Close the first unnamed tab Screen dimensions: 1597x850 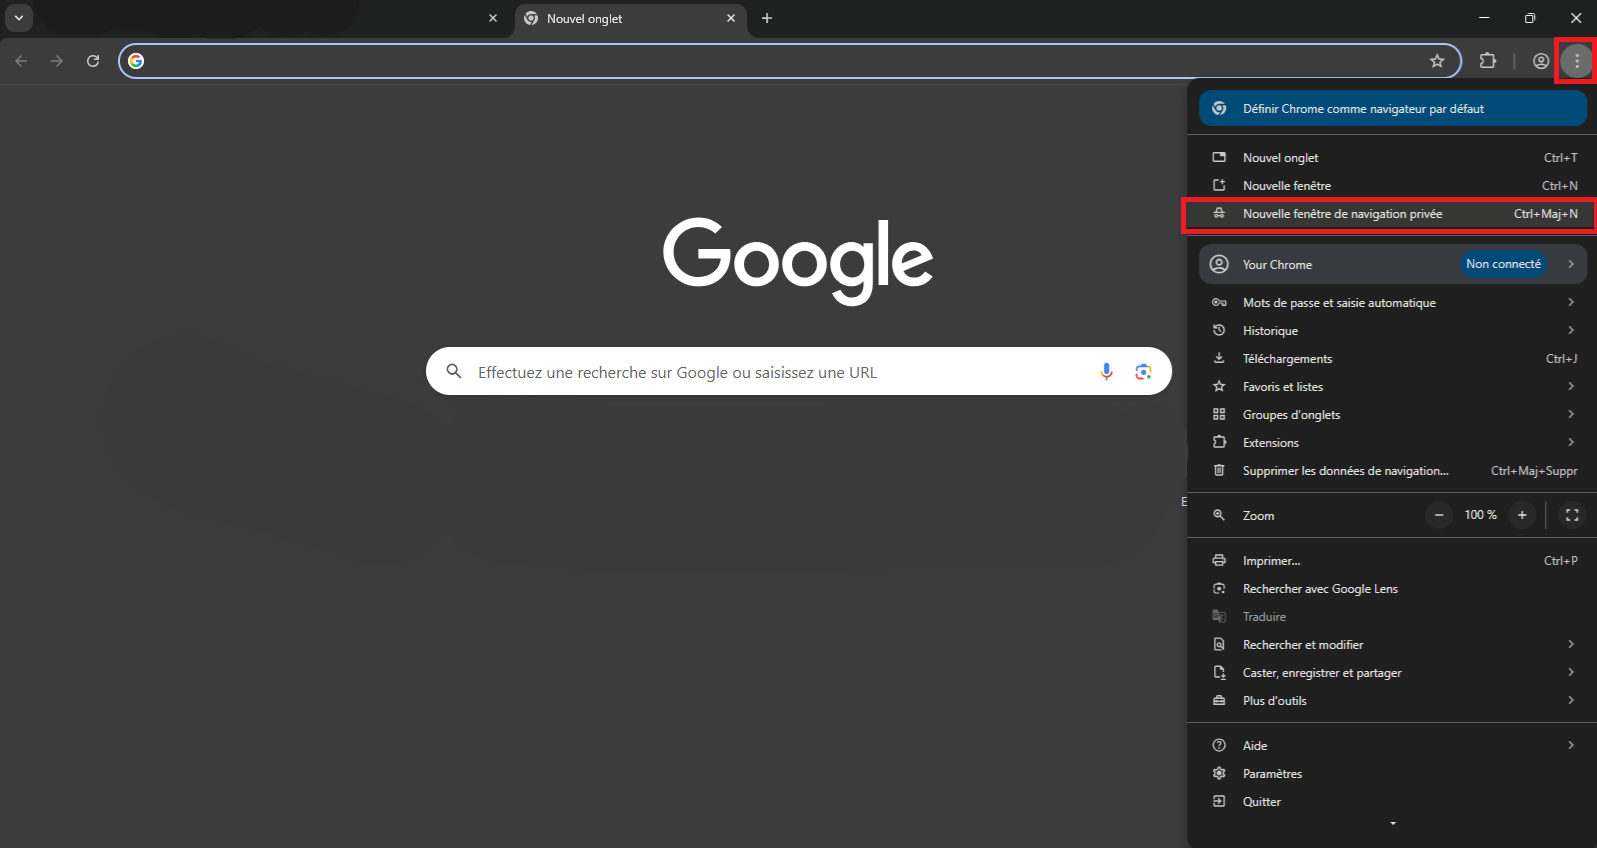pos(493,18)
